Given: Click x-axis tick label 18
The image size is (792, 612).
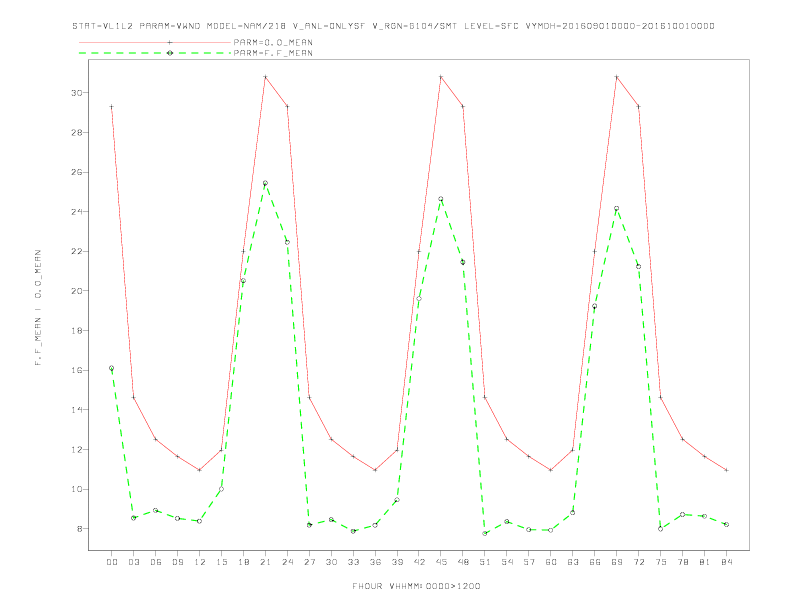Looking at the screenshot, I should 243,562.
